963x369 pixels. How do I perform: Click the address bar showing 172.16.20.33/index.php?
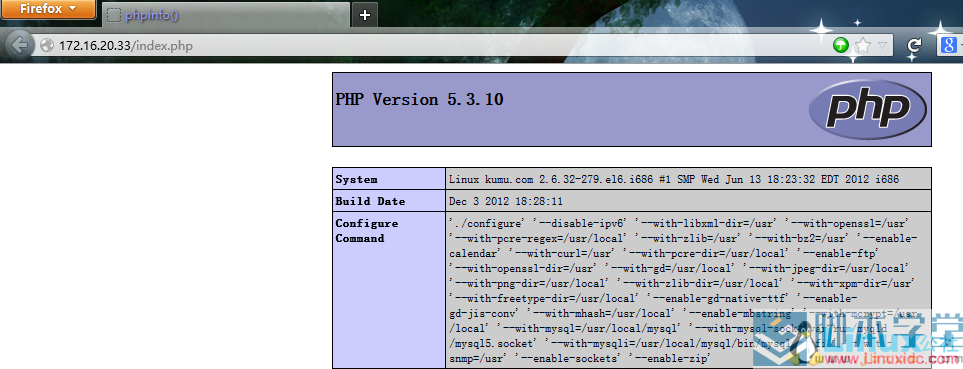coord(430,45)
